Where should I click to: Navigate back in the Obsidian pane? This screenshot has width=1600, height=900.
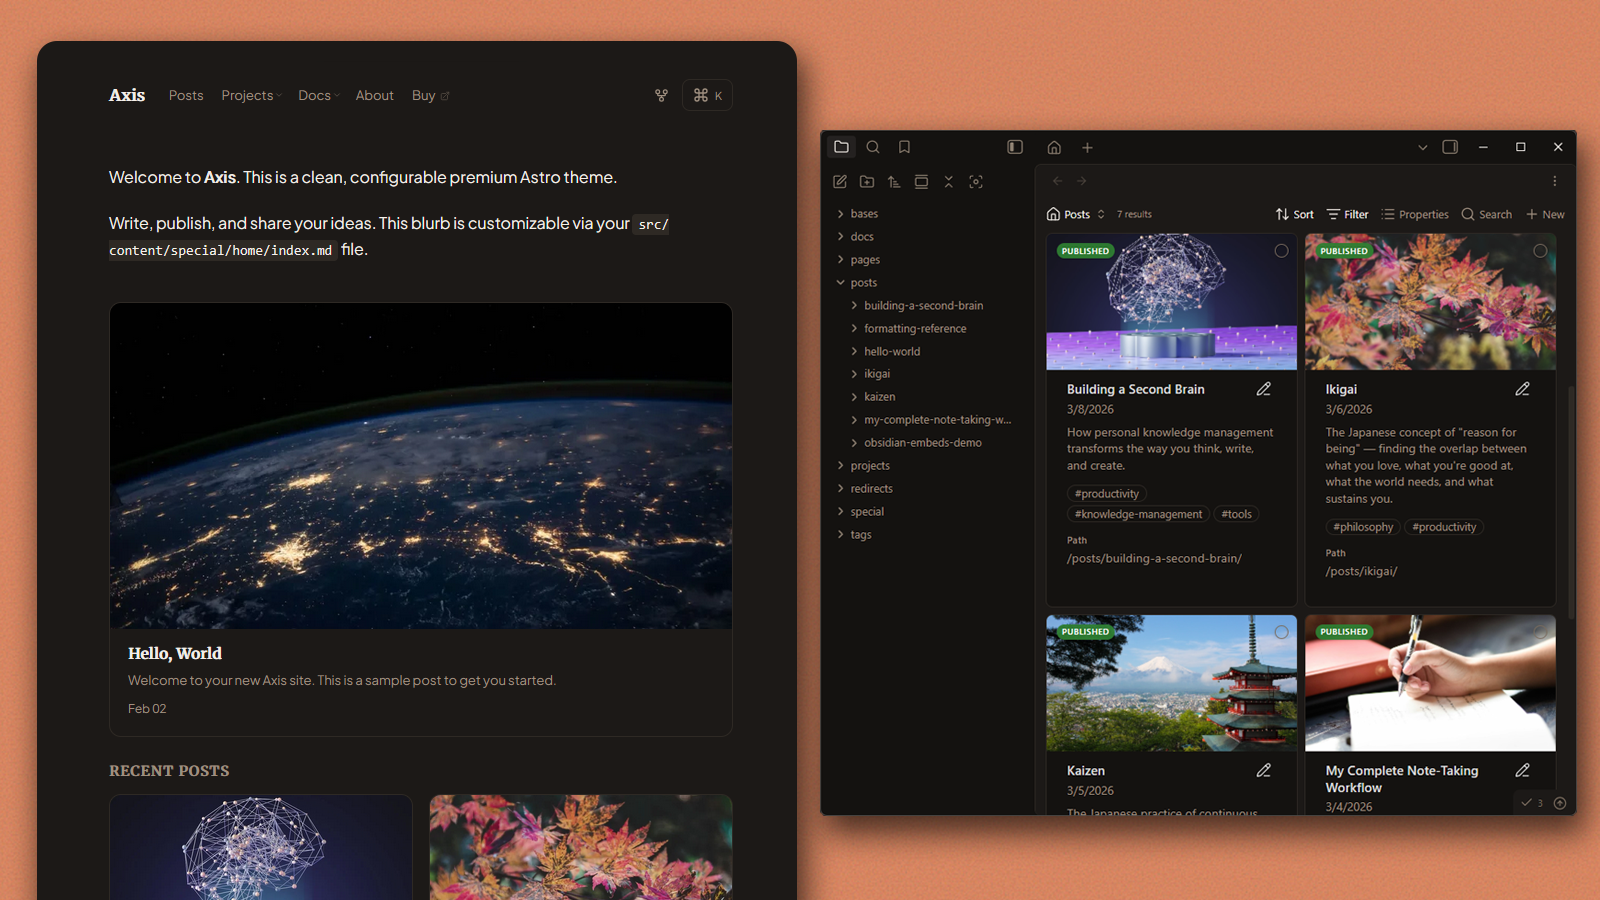(1057, 181)
